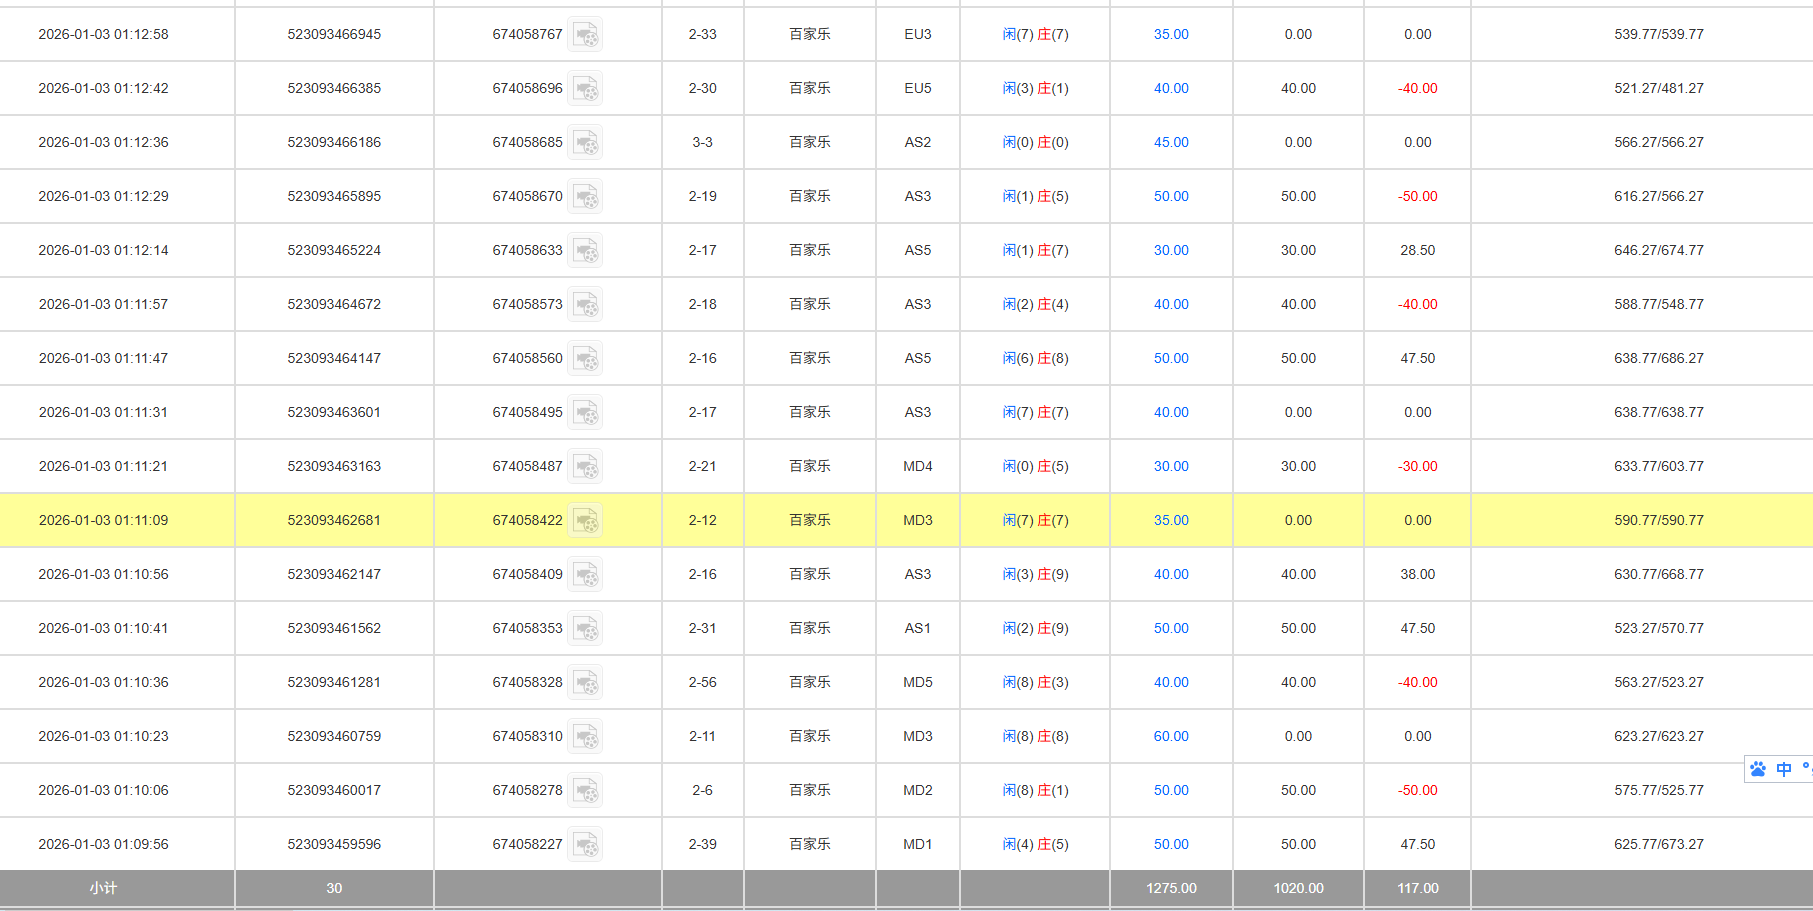Screen dimensions: 1813x911
Task: Open video replay for game 674058767
Action: click(585, 35)
